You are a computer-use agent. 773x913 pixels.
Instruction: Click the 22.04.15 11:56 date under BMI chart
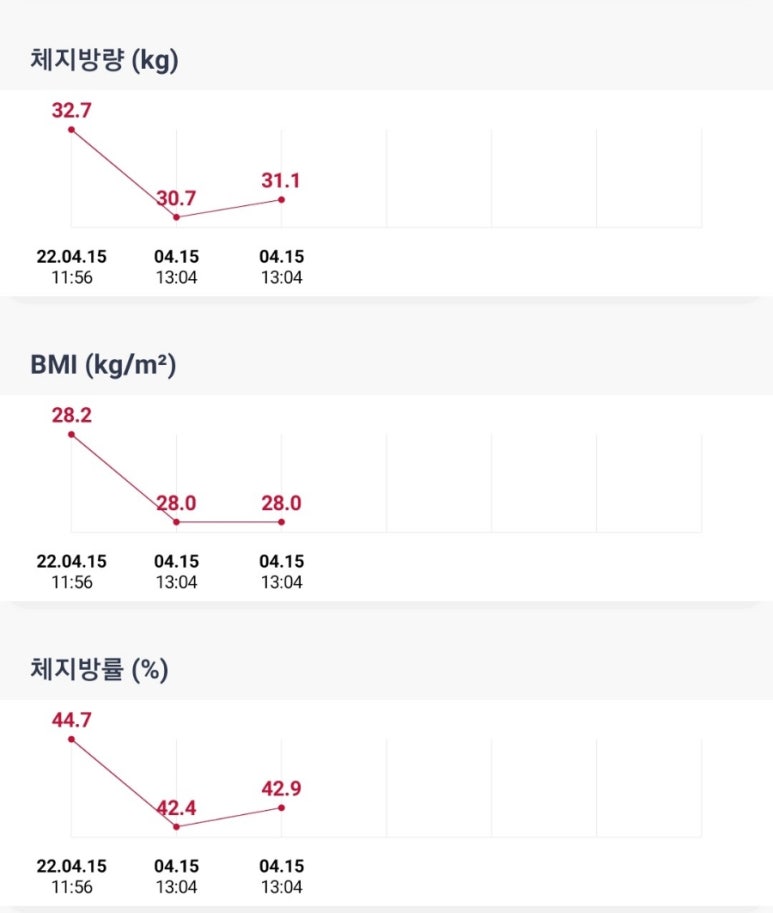(x=72, y=572)
